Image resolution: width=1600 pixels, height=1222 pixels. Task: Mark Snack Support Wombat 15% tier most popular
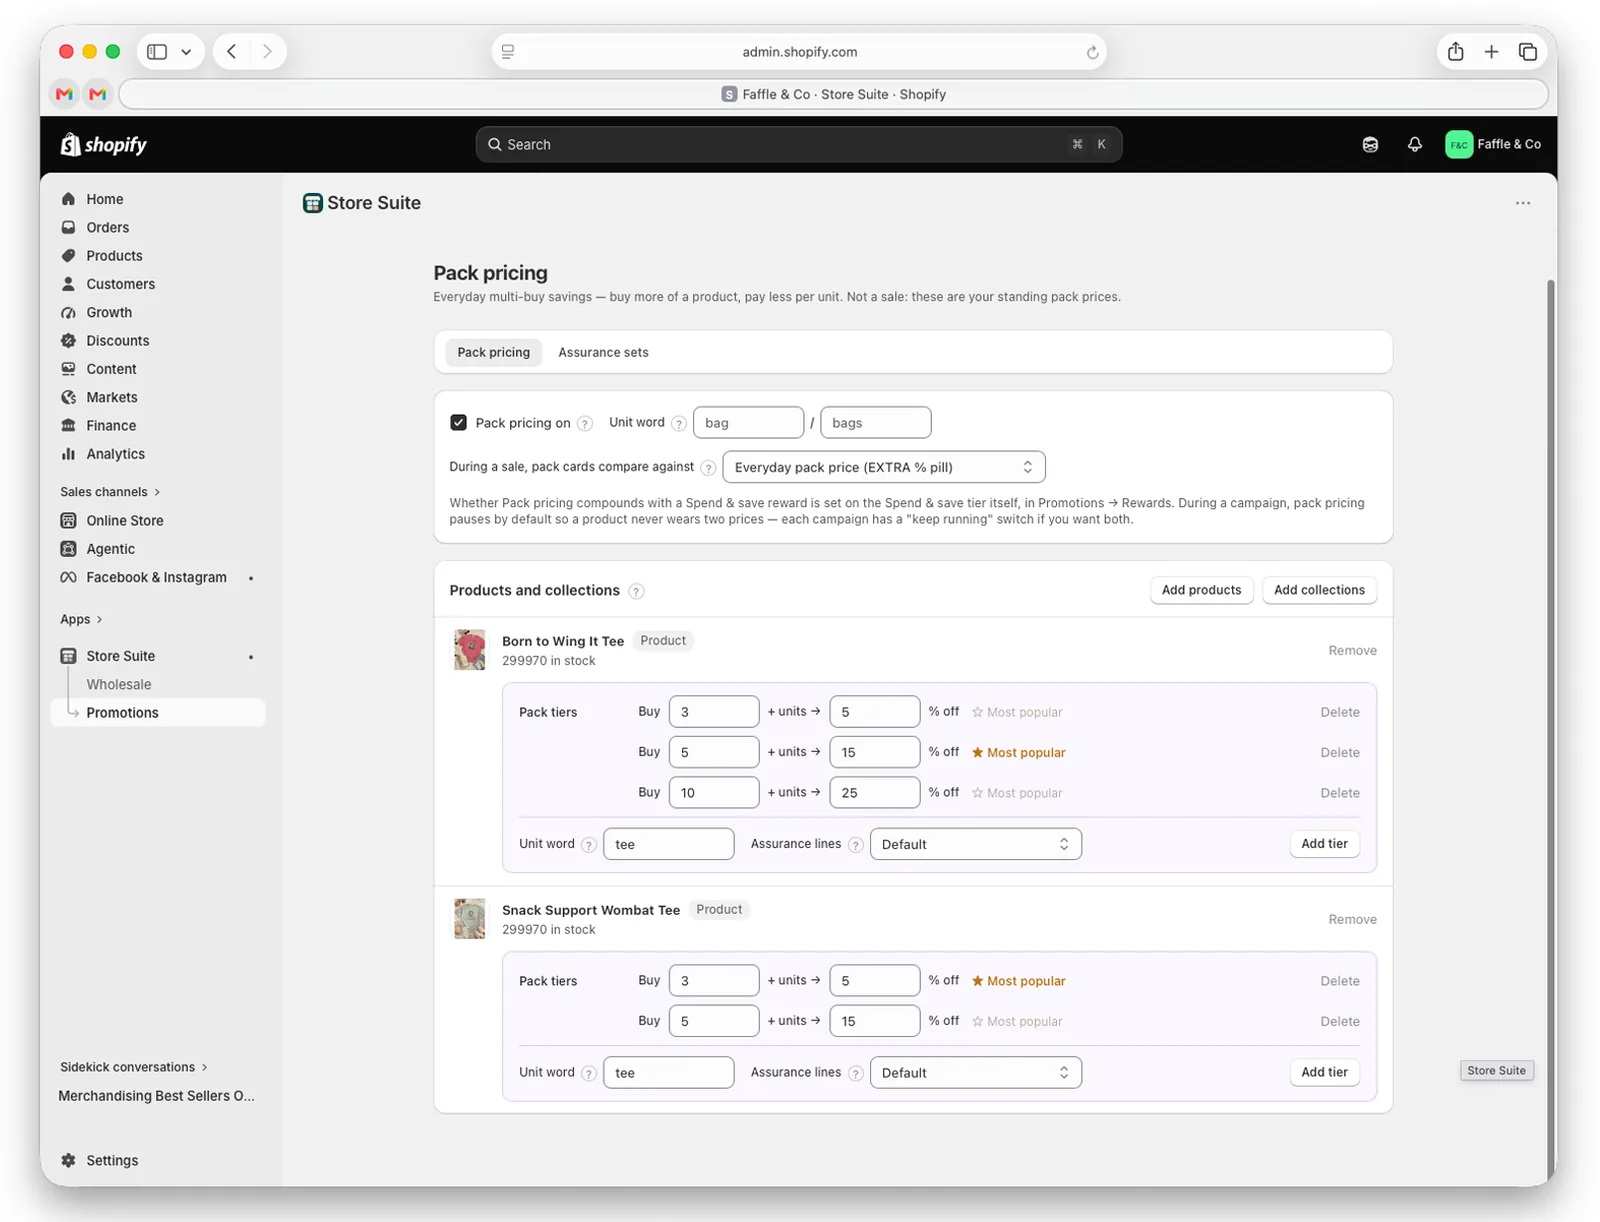coord(1017,1021)
